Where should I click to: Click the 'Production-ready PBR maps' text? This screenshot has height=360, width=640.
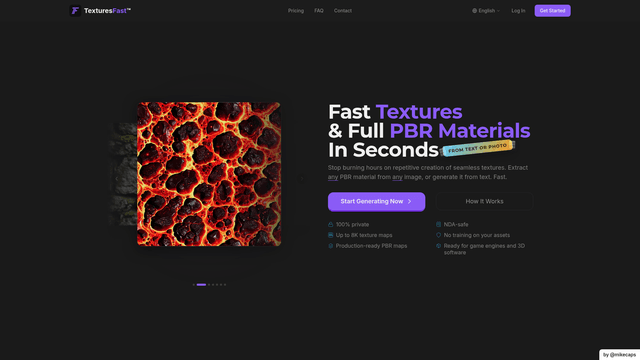click(371, 246)
